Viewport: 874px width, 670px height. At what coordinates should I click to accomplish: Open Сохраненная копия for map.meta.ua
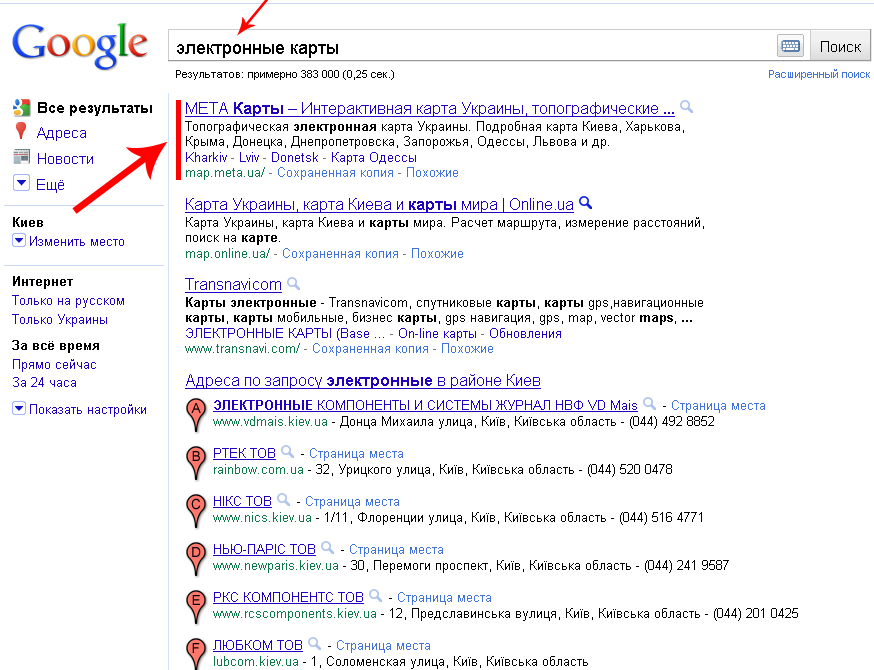[336, 173]
